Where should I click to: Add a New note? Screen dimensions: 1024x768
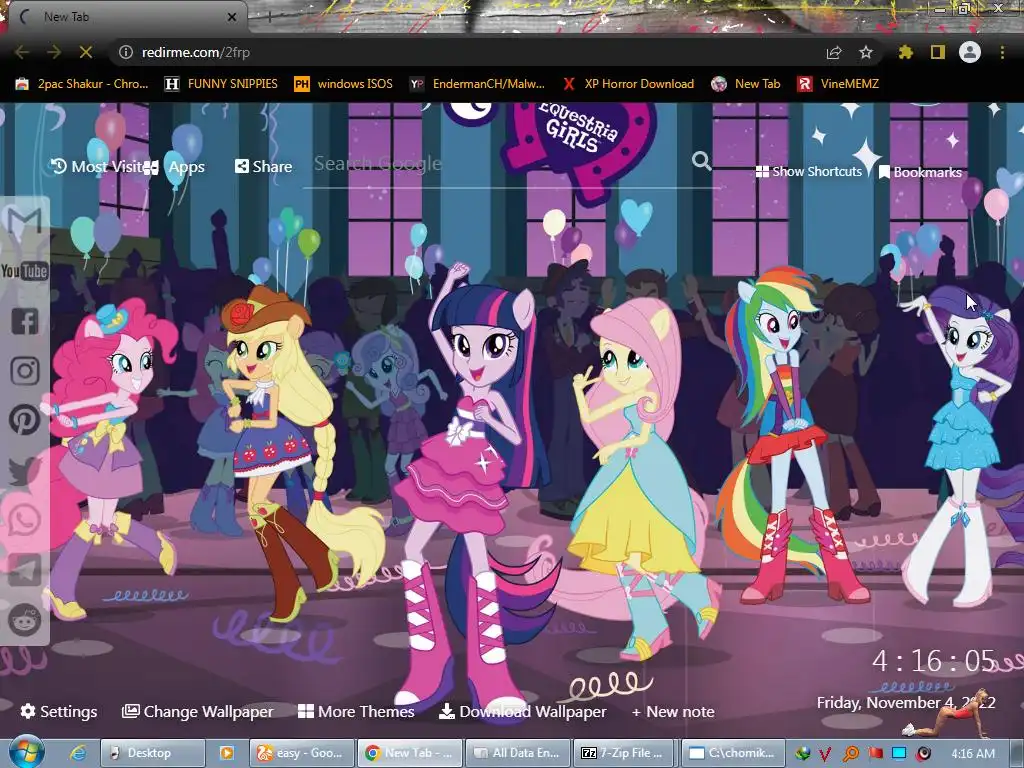673,712
